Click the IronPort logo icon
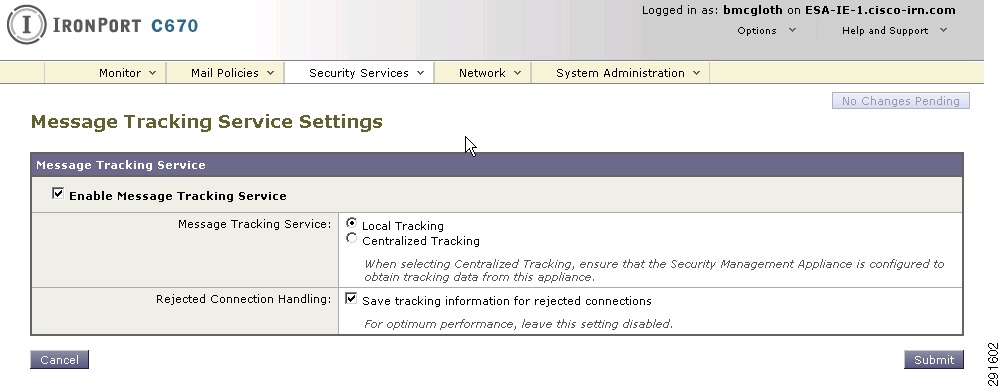 26,25
